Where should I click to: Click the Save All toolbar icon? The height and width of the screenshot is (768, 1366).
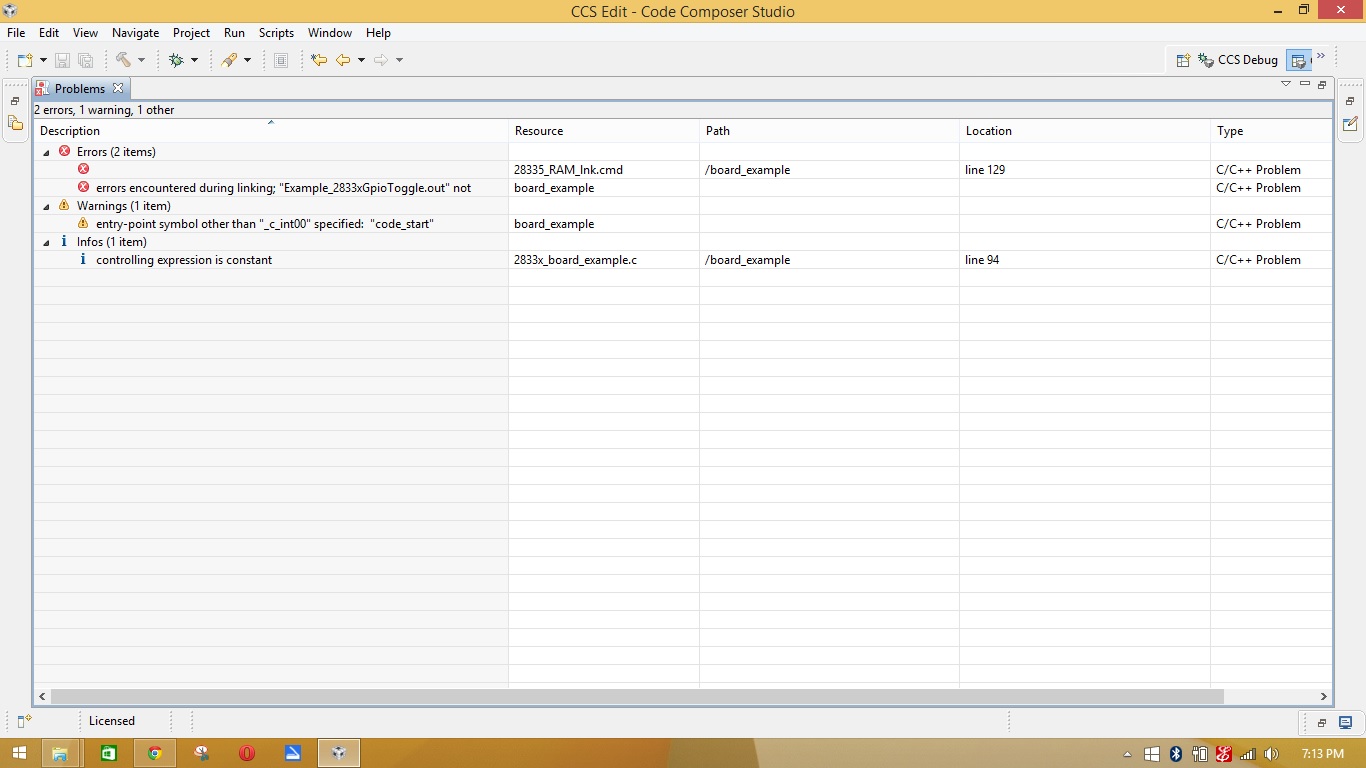click(x=86, y=60)
